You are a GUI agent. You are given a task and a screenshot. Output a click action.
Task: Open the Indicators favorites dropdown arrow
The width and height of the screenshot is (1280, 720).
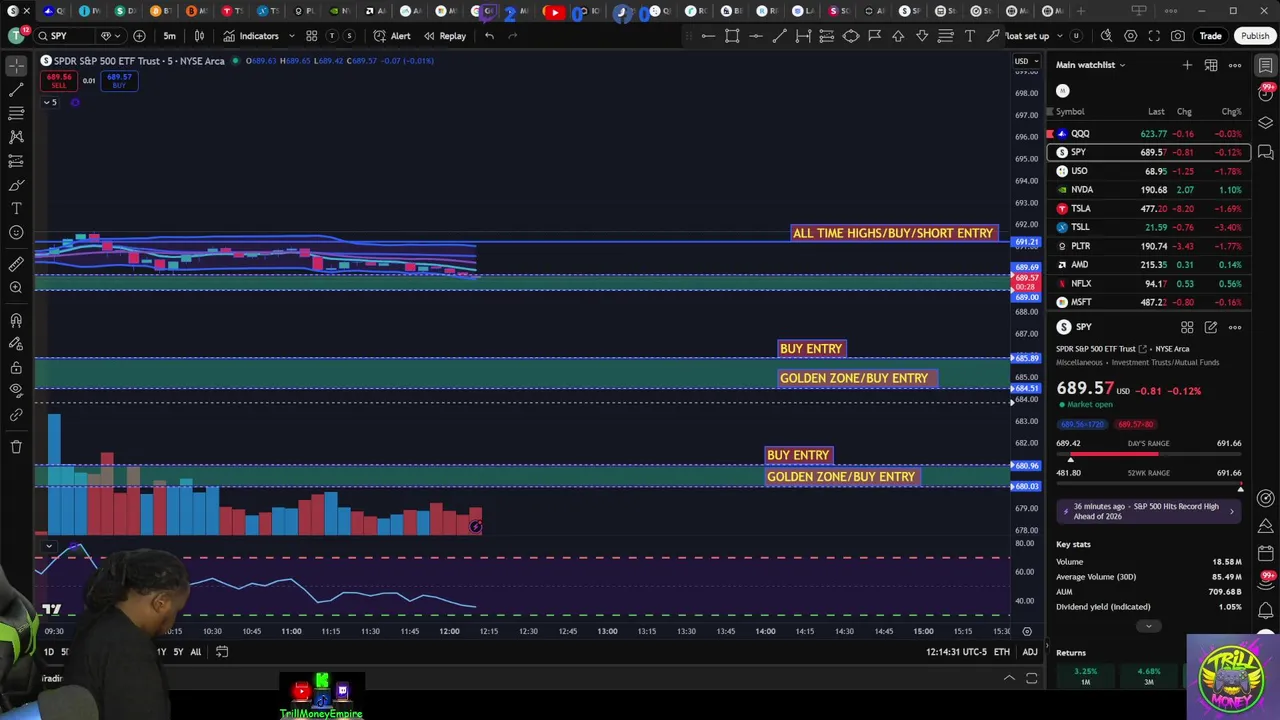pos(292,36)
